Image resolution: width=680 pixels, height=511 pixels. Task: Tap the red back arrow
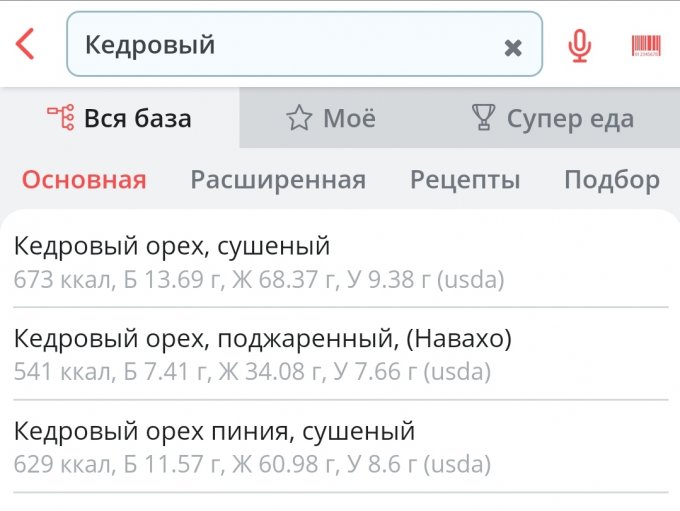(x=26, y=44)
